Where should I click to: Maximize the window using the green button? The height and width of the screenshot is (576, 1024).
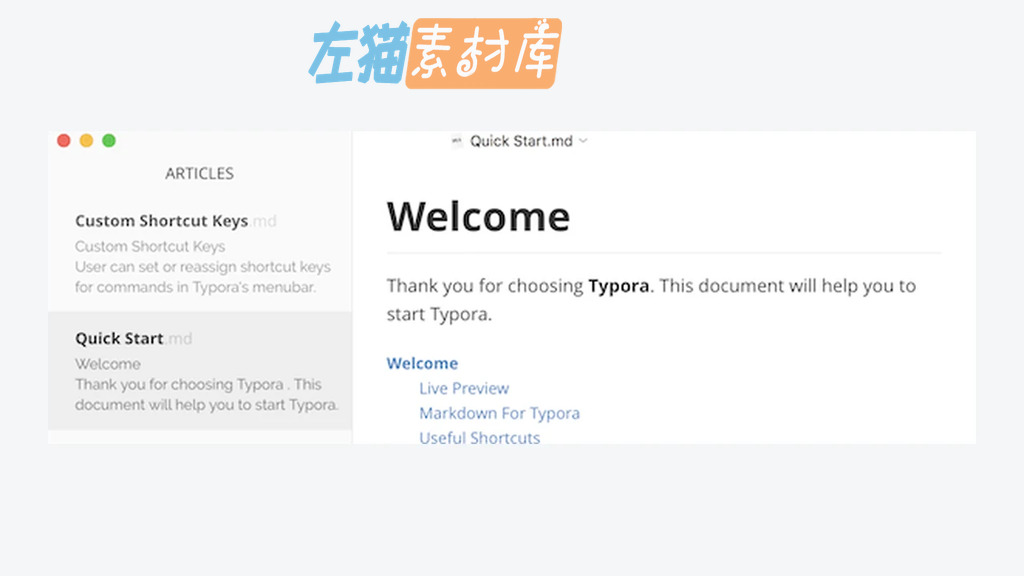109,140
